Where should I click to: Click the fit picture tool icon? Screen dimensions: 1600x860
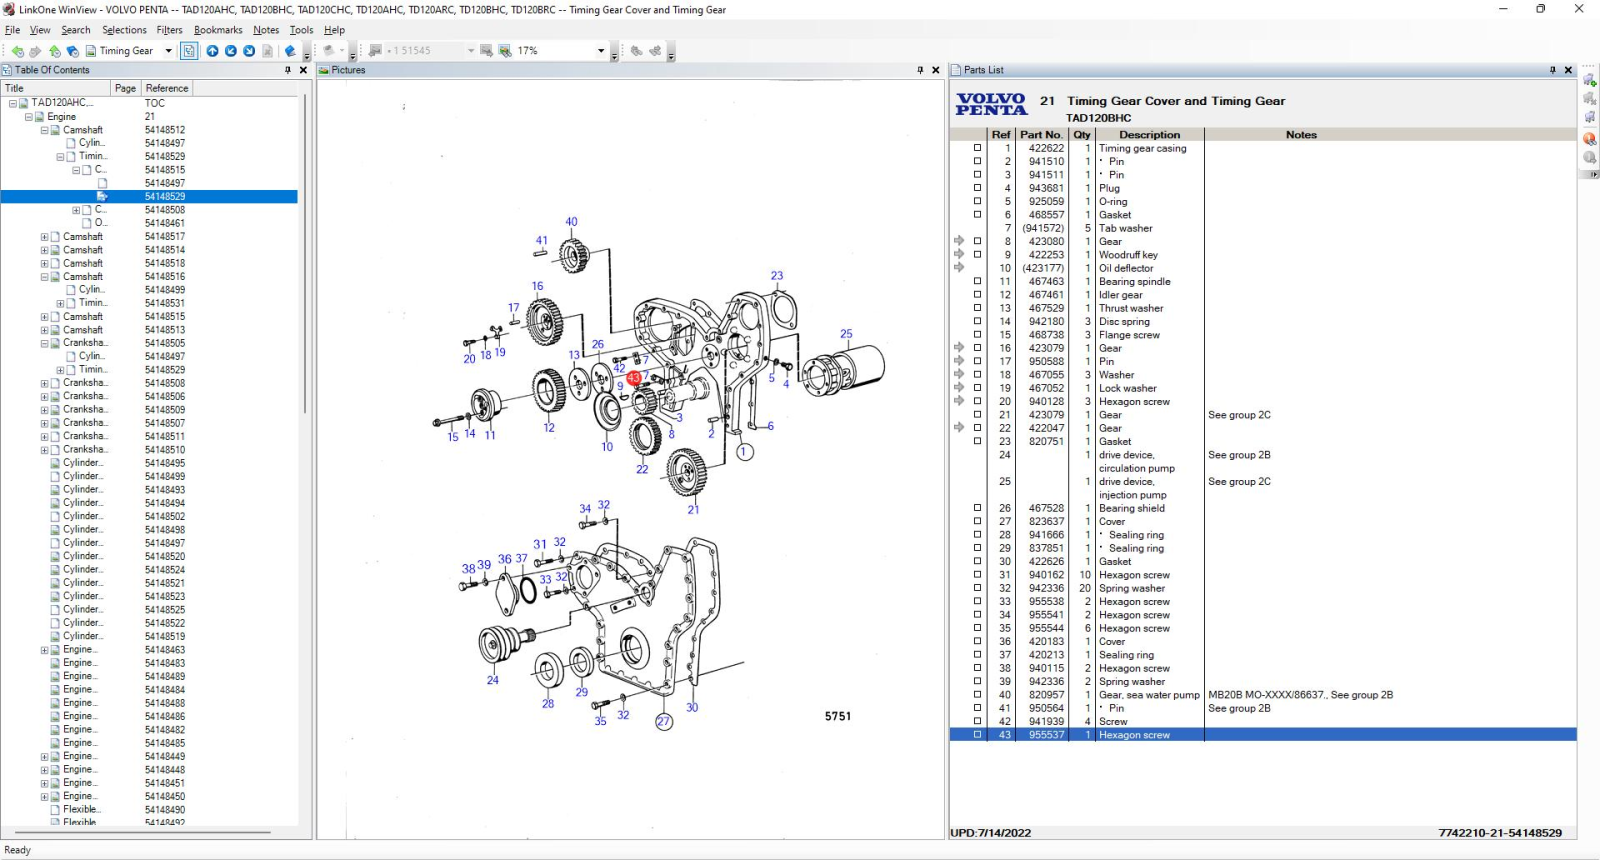pyautogui.click(x=505, y=51)
